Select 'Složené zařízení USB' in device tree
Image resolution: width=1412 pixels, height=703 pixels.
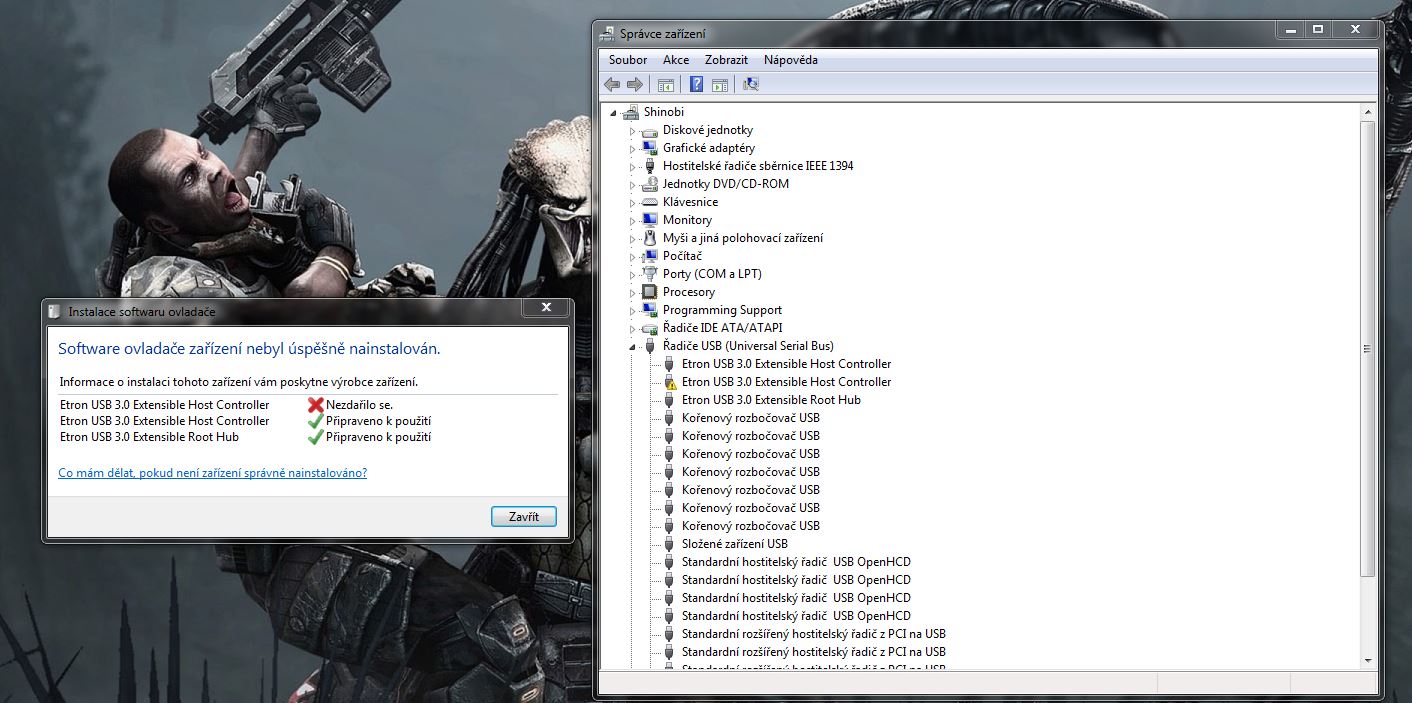(x=735, y=544)
